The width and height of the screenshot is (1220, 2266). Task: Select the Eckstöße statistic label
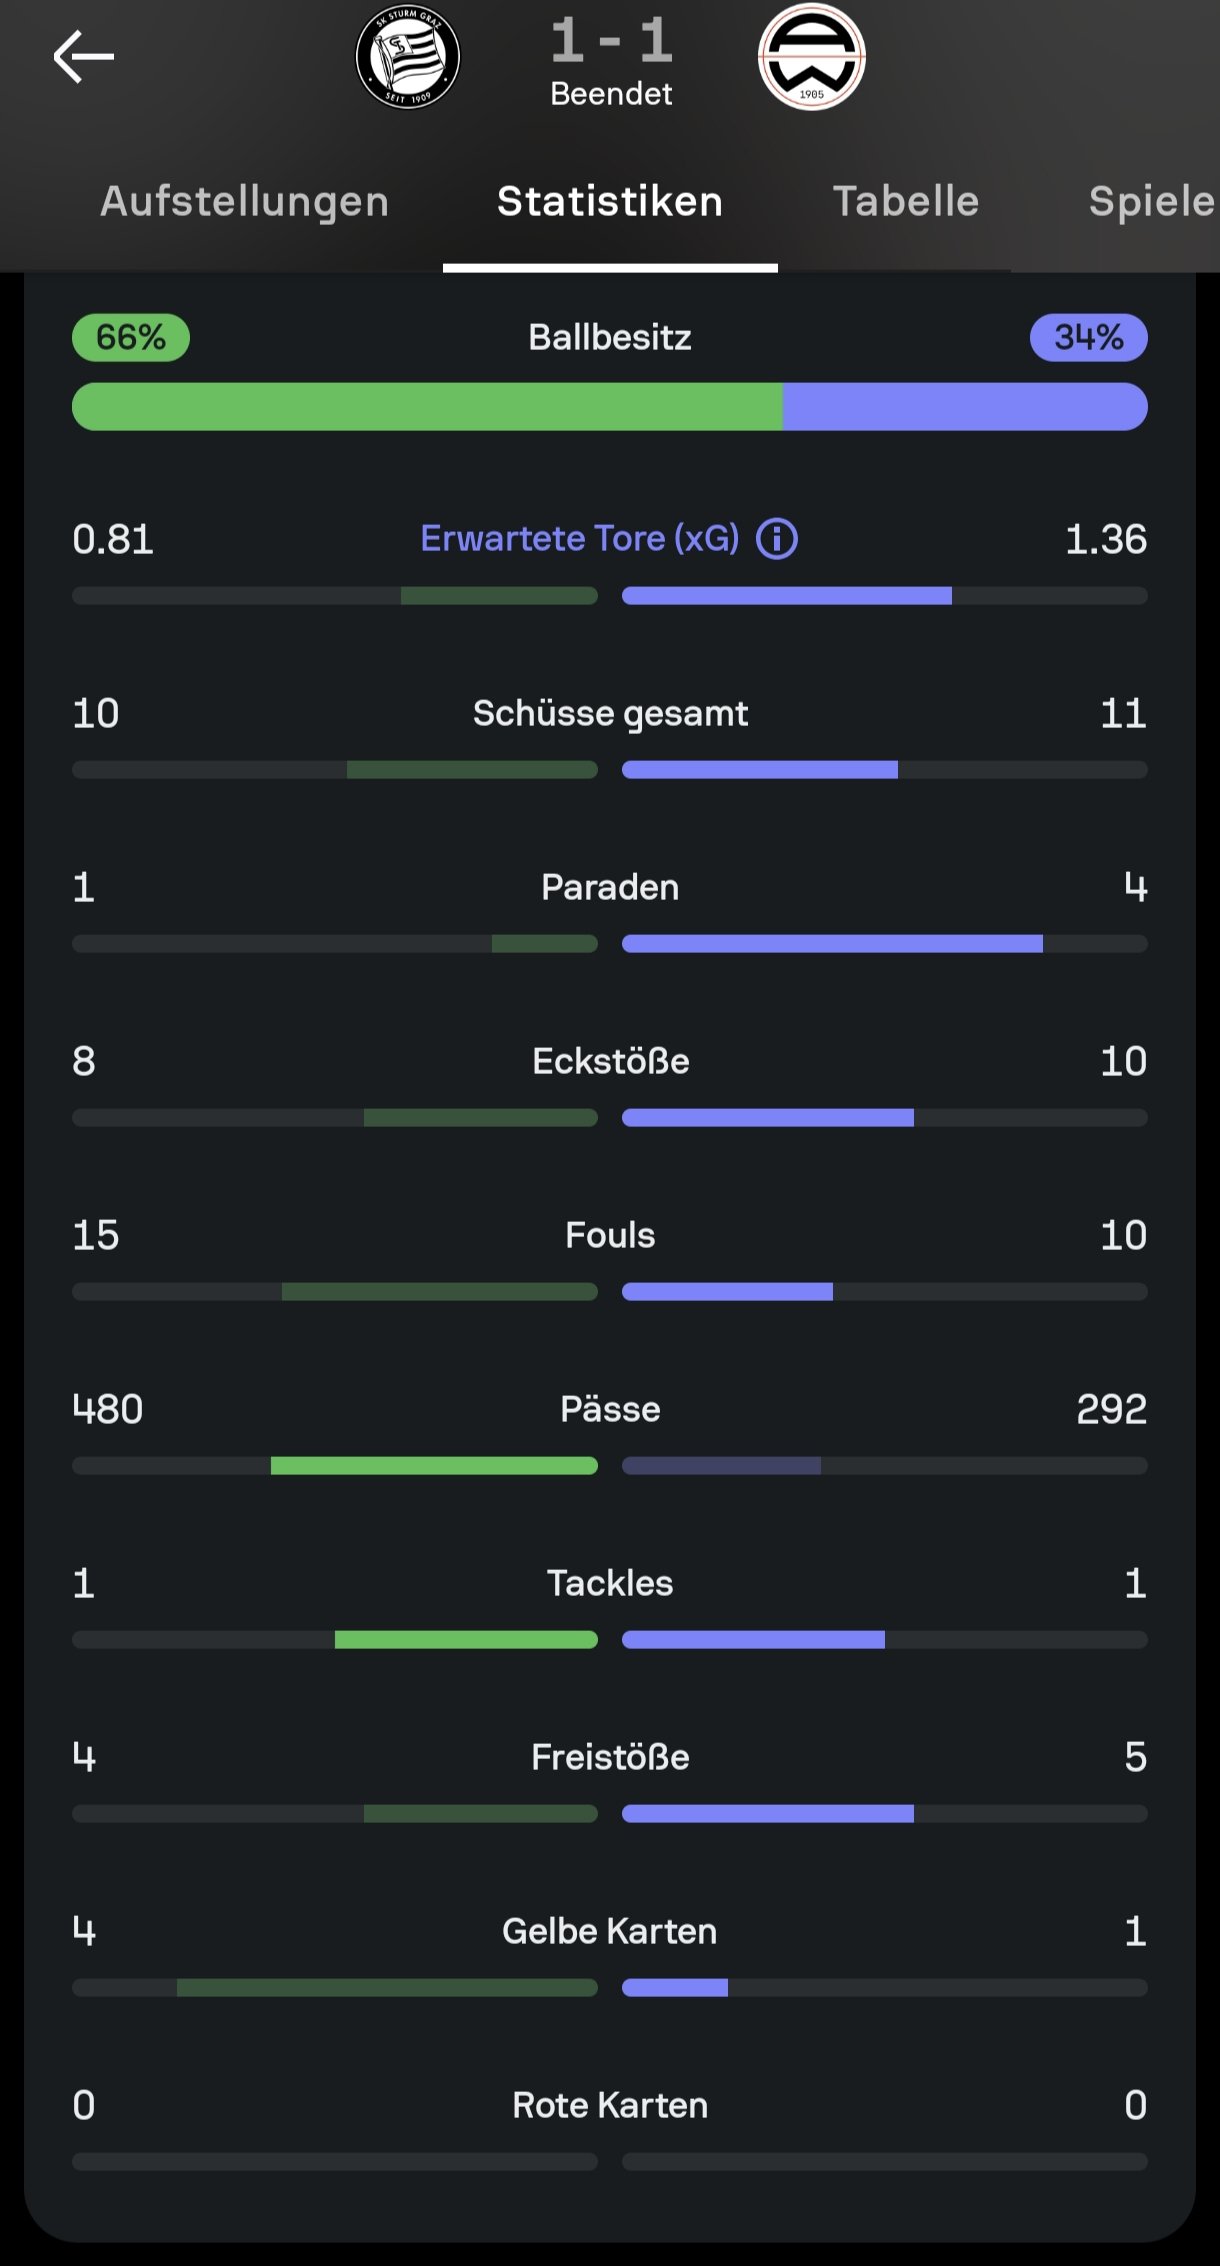[x=610, y=1061]
